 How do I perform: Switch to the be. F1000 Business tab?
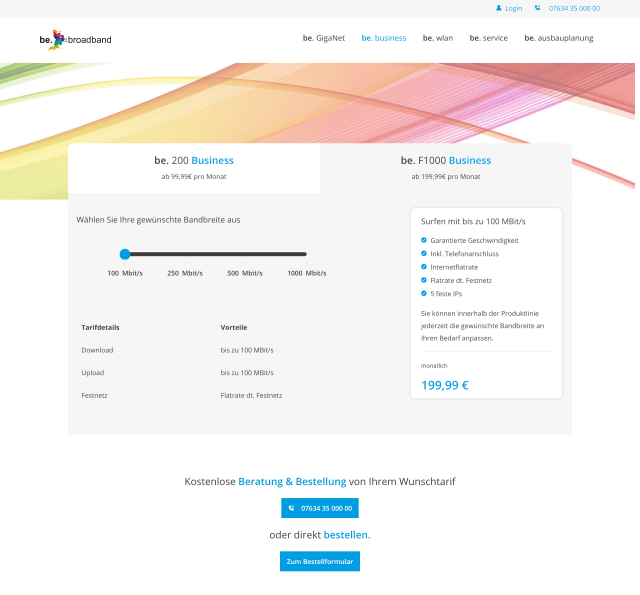(446, 168)
